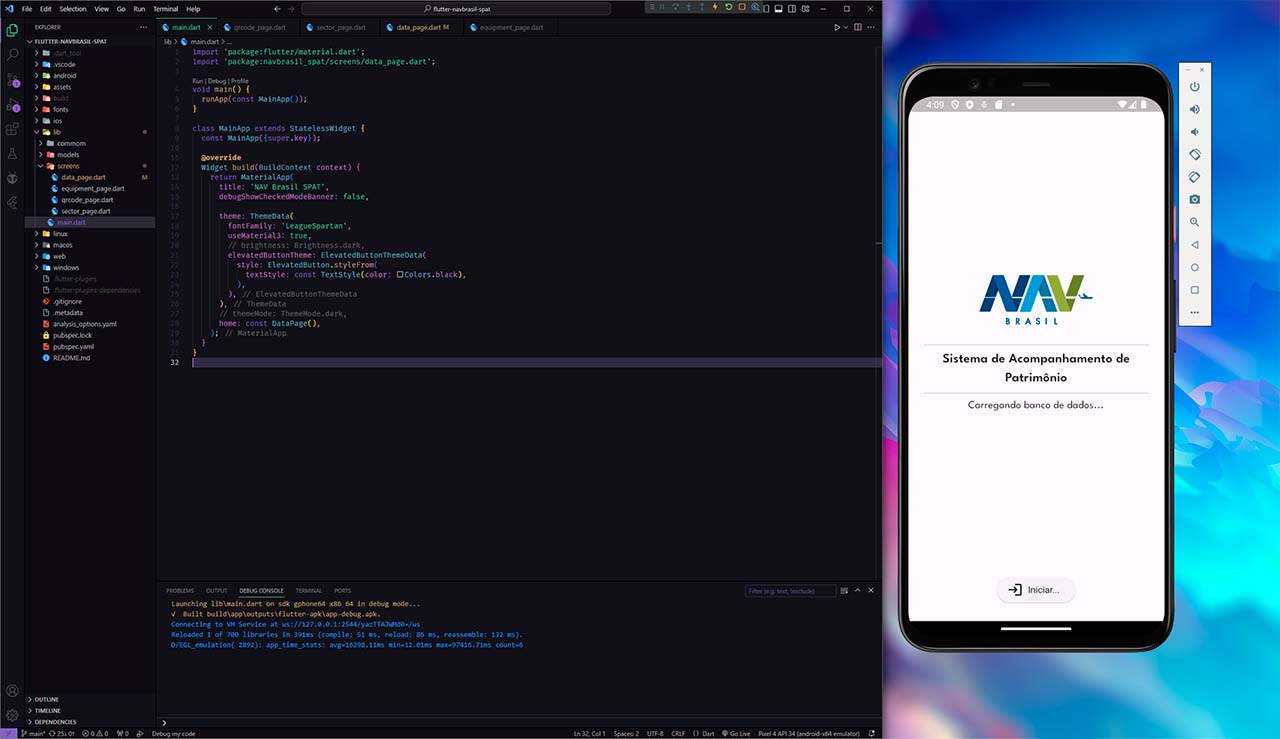1280x739 pixels.
Task: Click the Profile CodeLens link above main()
Action: click(x=240, y=81)
